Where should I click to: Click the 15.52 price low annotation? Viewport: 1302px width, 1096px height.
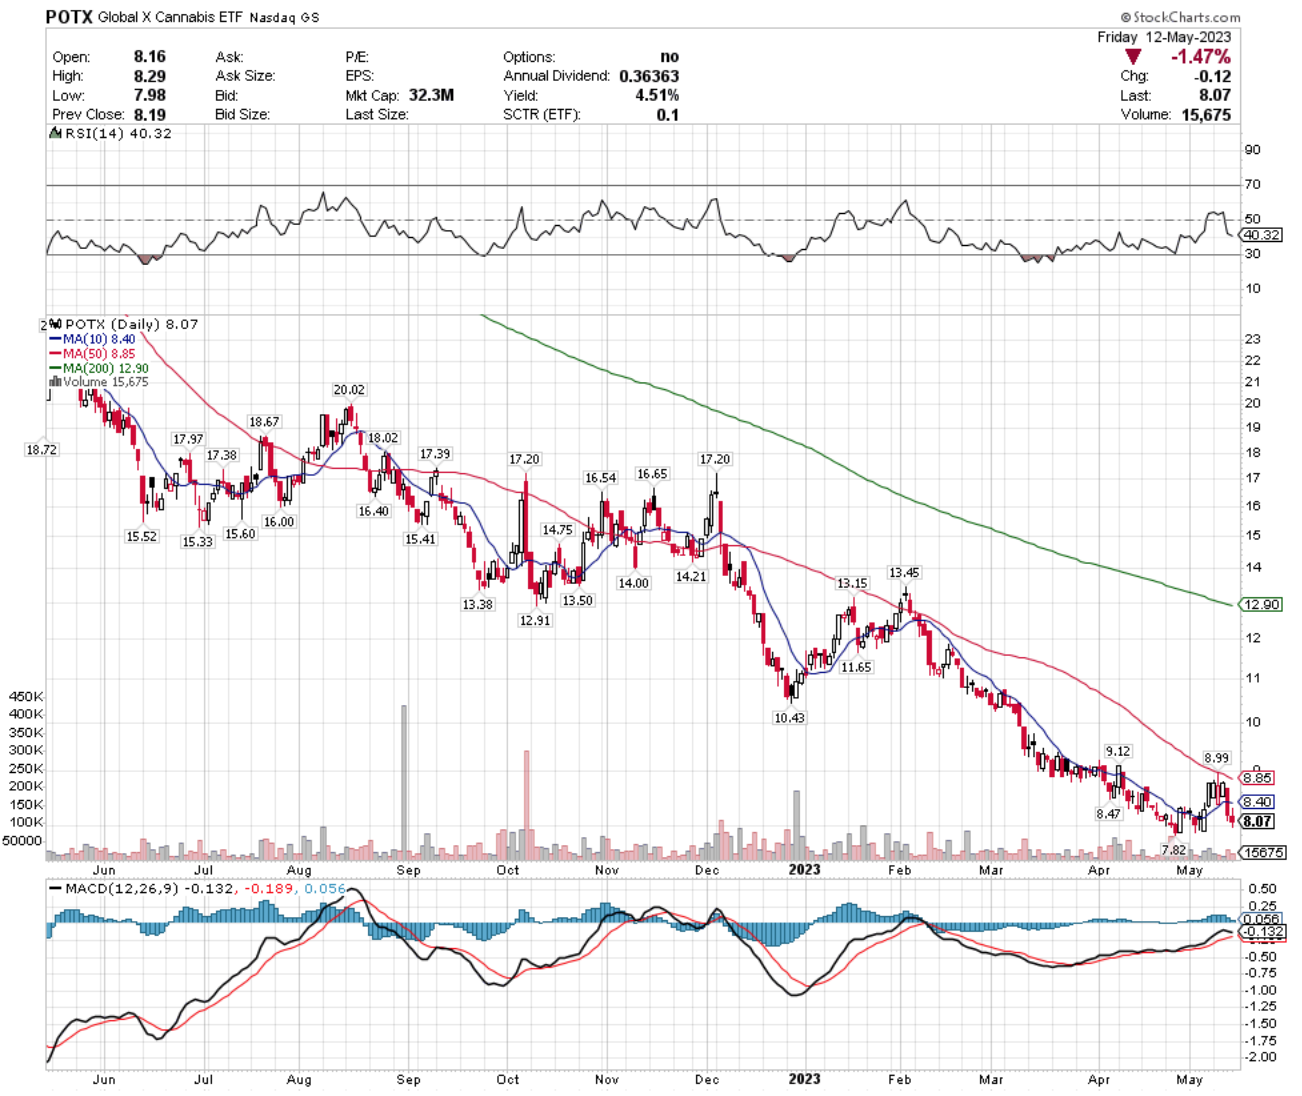141,536
